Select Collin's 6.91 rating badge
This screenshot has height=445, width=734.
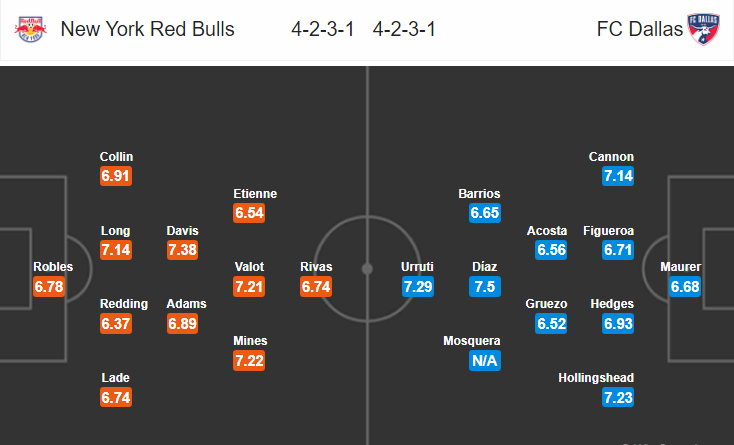[x=116, y=176]
